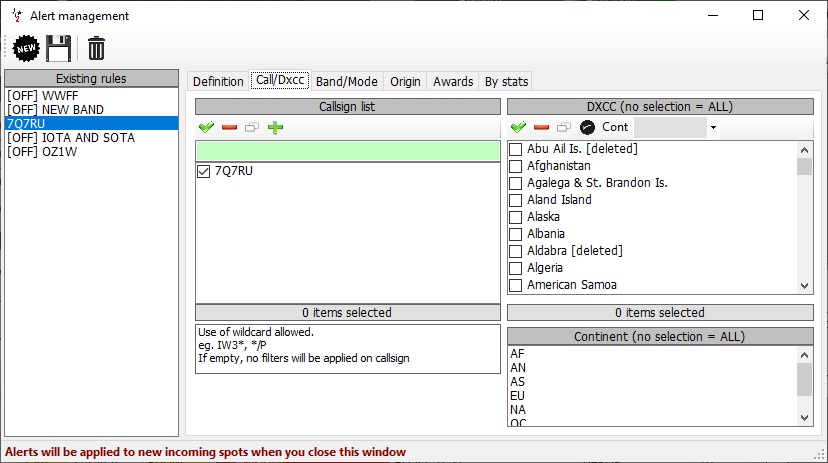Select the [OFF] WWFF rule
This screenshot has width=828, height=463.
point(91,96)
